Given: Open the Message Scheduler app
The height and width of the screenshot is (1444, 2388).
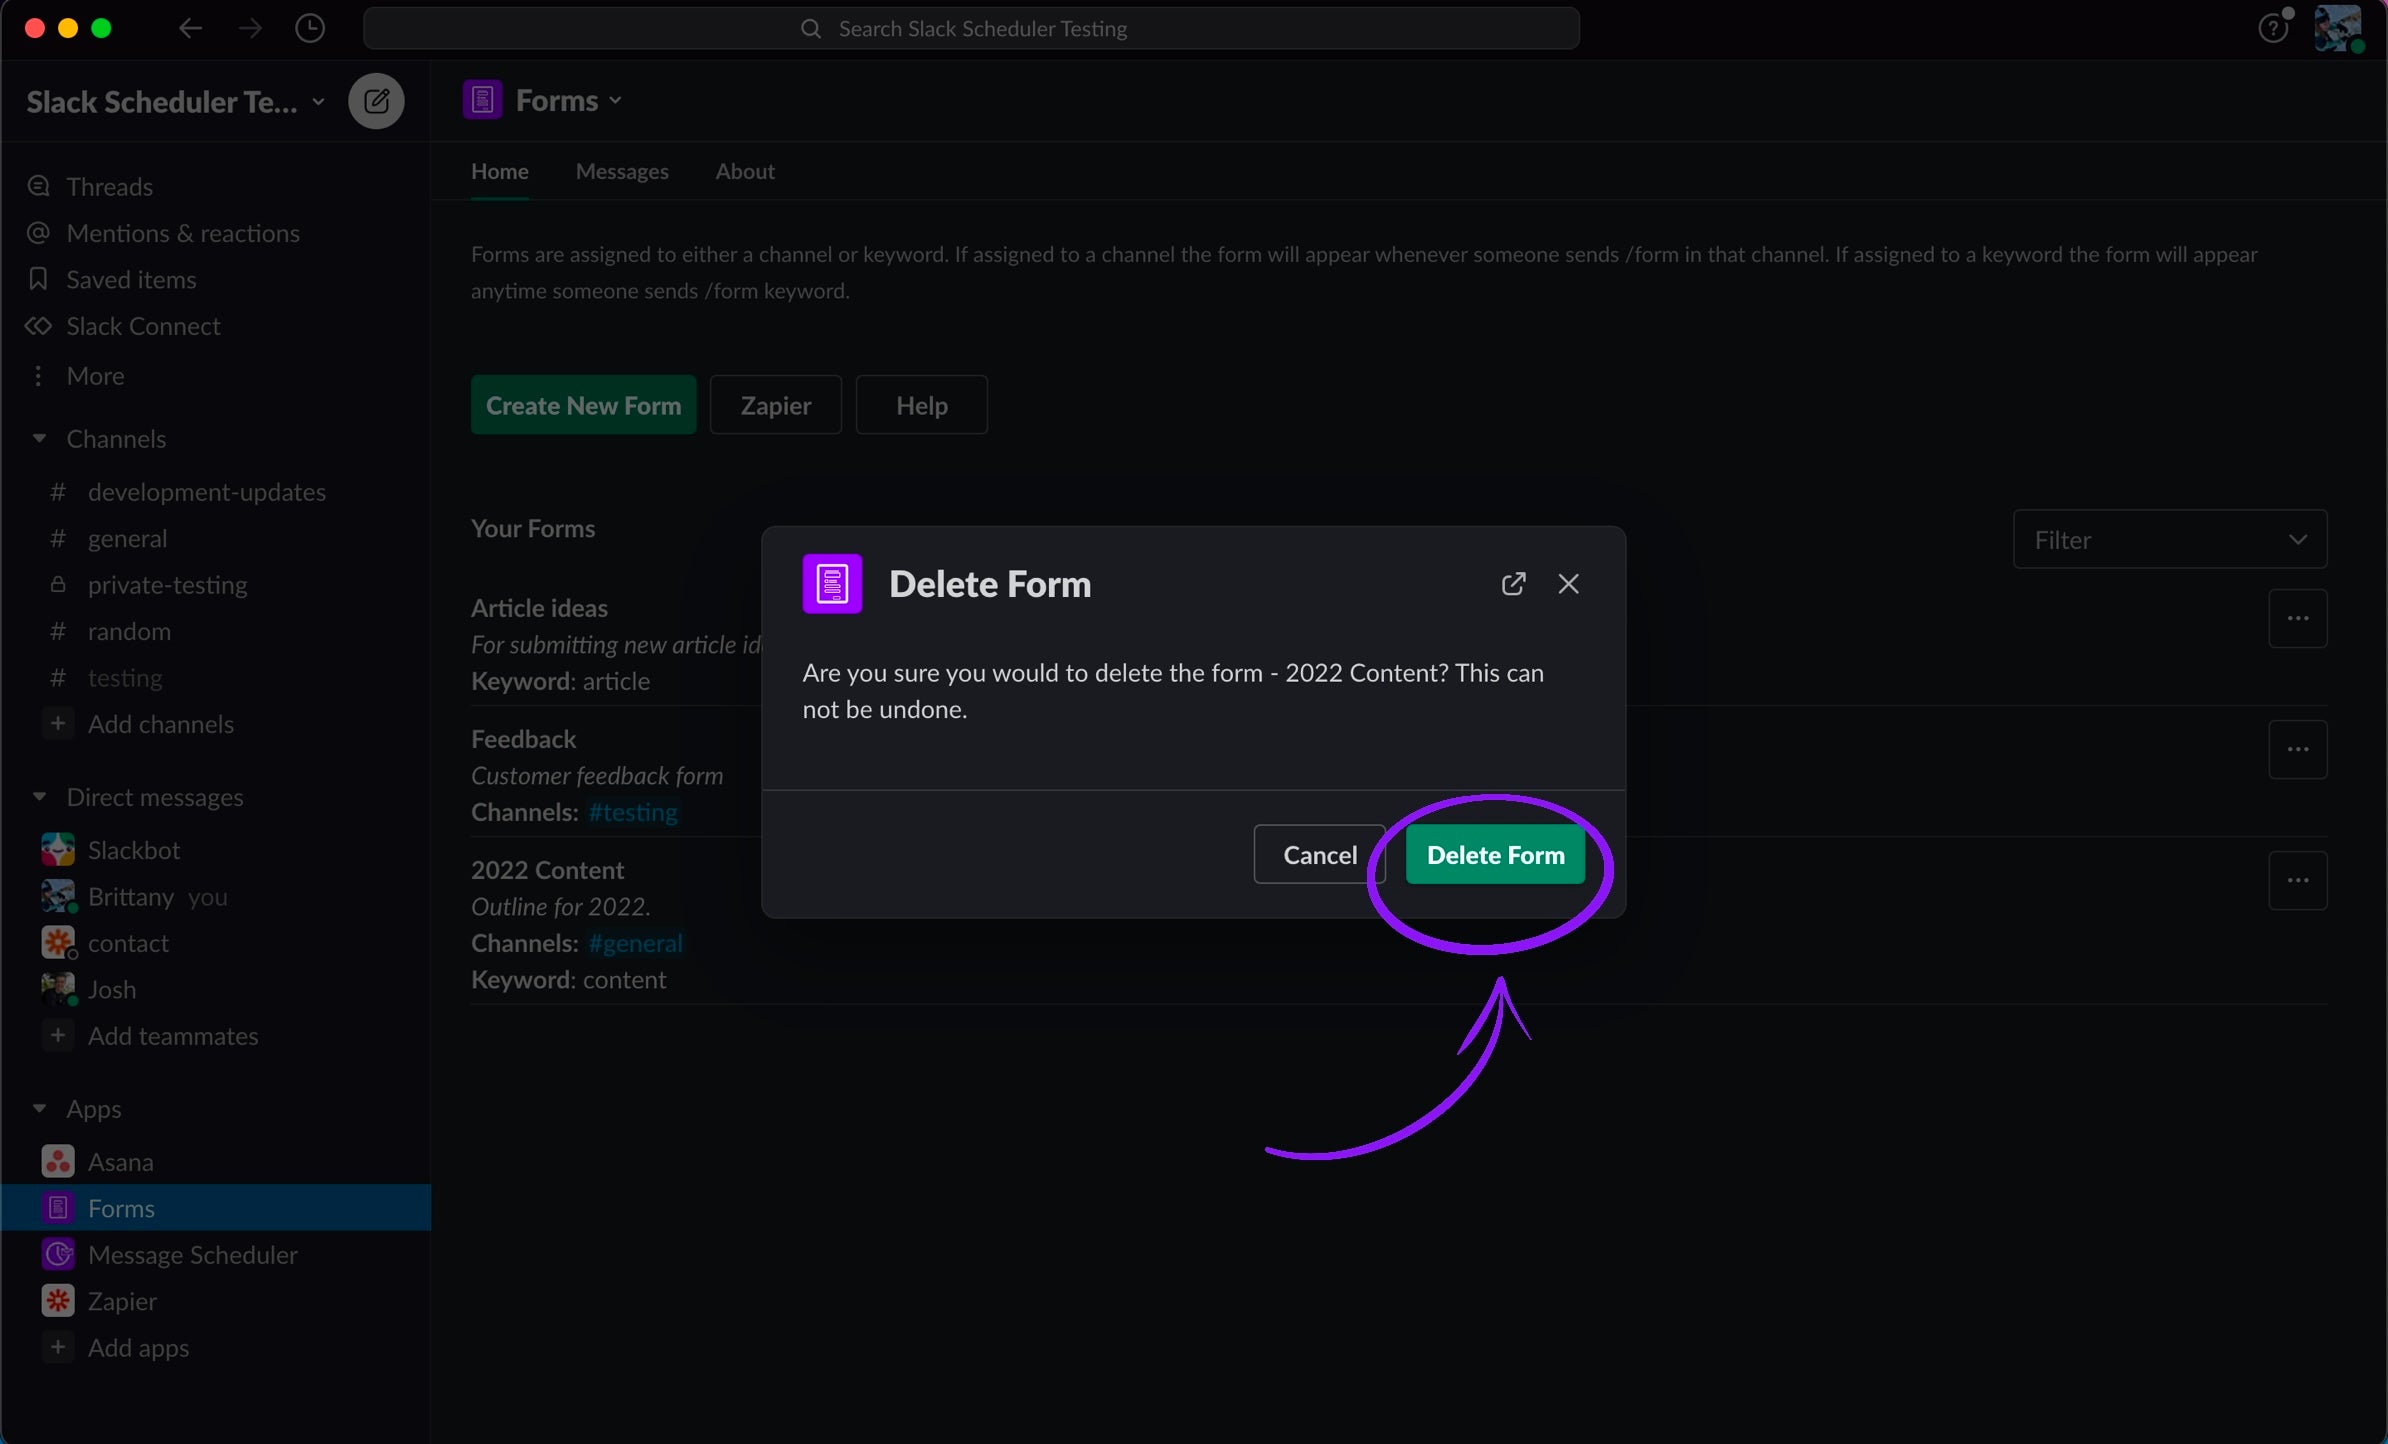Looking at the screenshot, I should coord(192,1254).
